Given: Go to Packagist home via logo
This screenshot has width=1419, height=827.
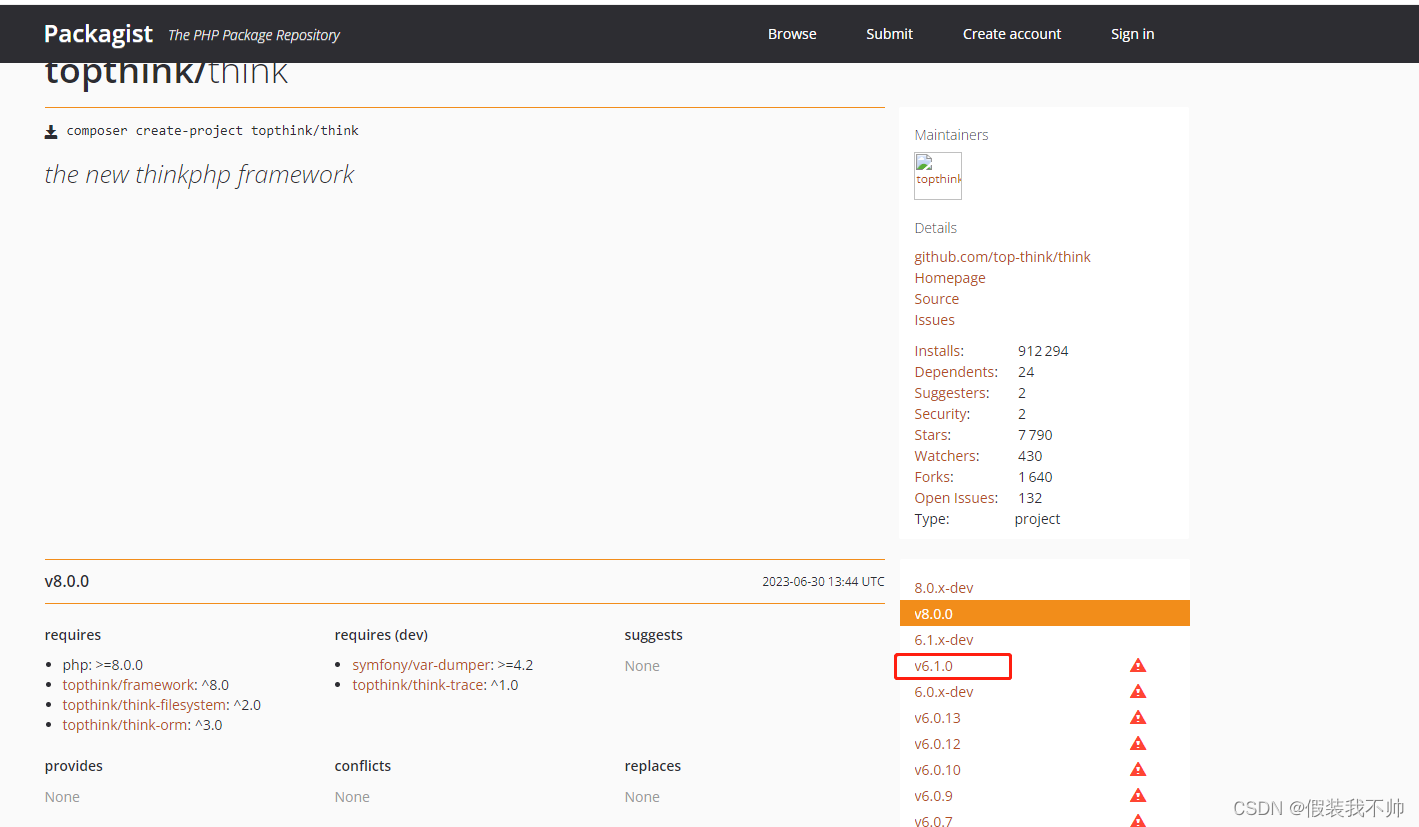Looking at the screenshot, I should pyautogui.click(x=98, y=33).
